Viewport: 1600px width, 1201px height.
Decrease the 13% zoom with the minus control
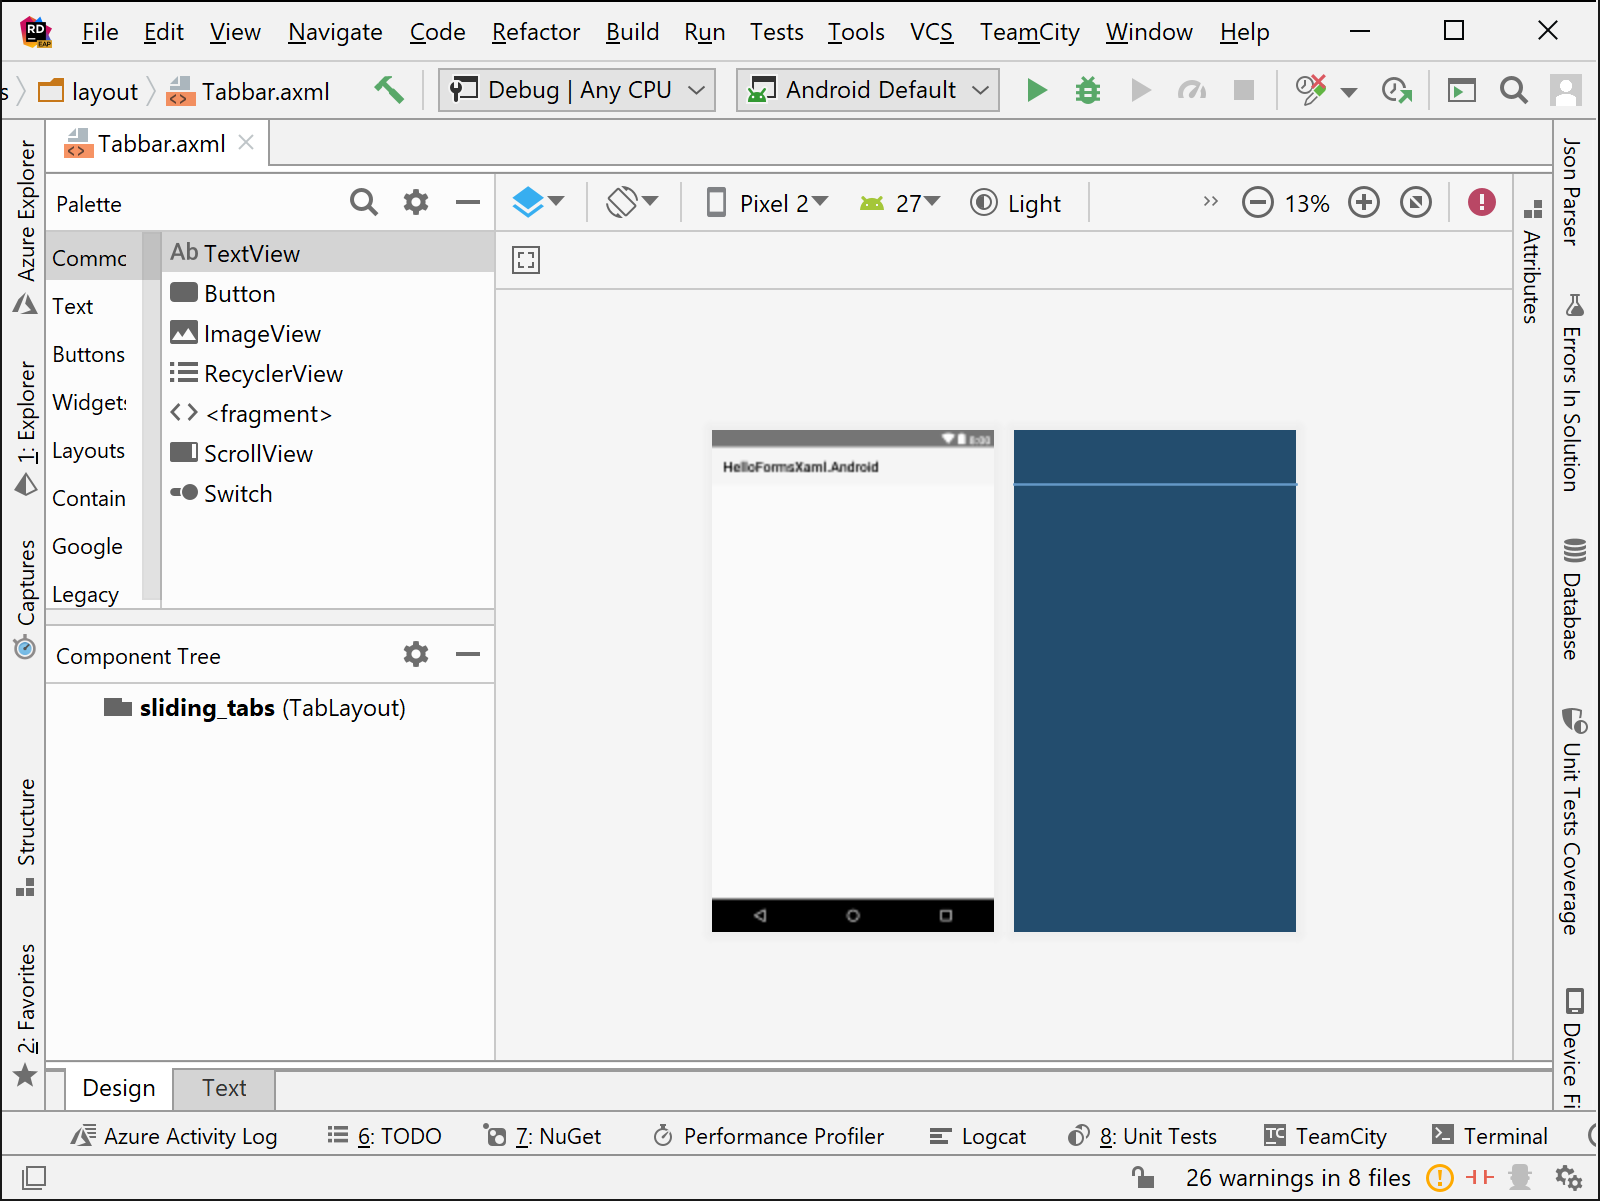point(1257,202)
